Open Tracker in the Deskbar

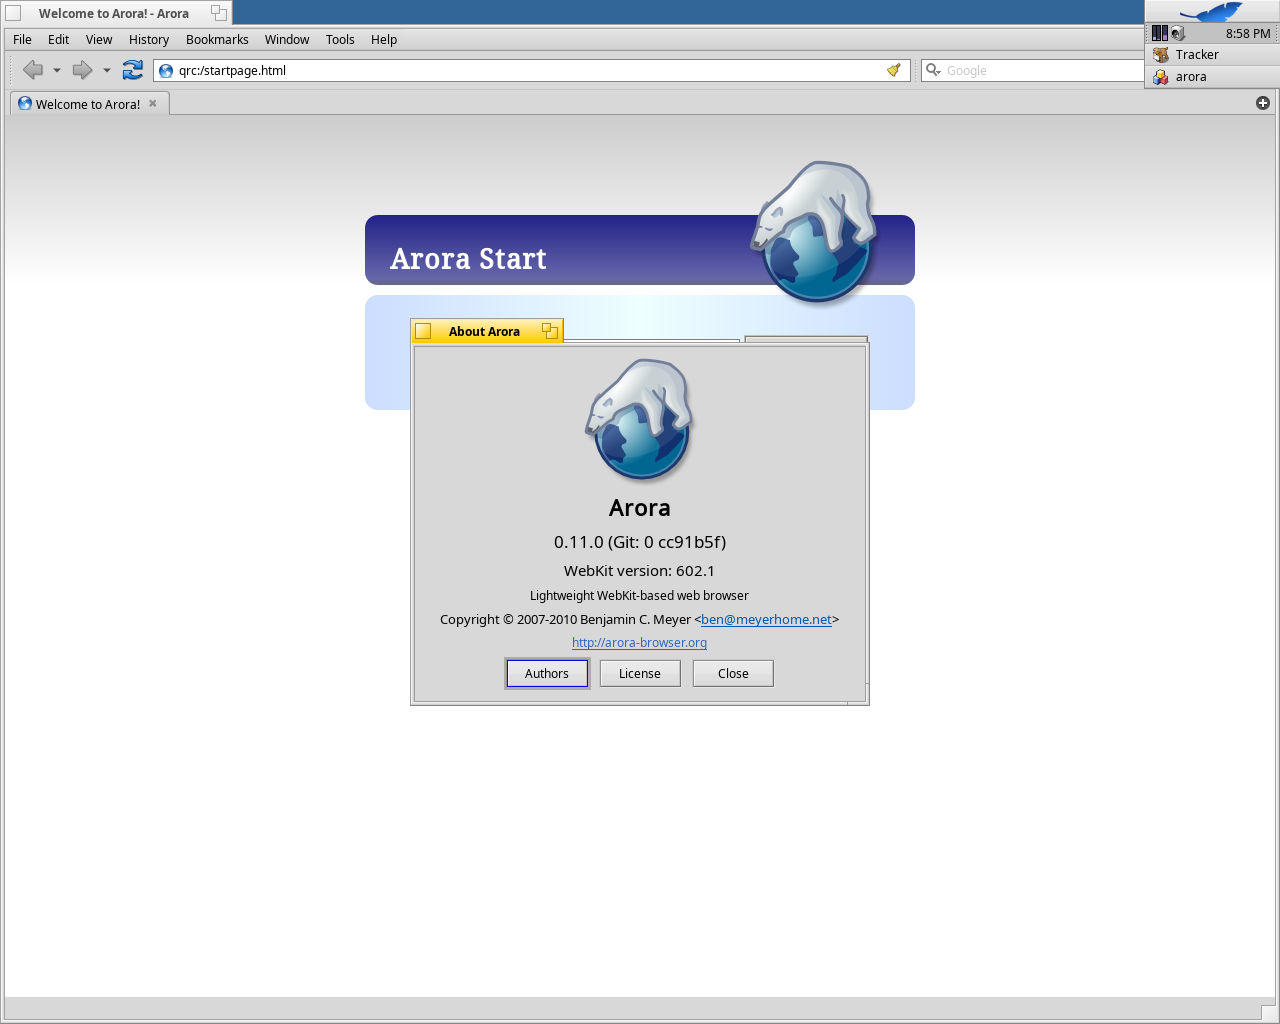tap(1212, 54)
